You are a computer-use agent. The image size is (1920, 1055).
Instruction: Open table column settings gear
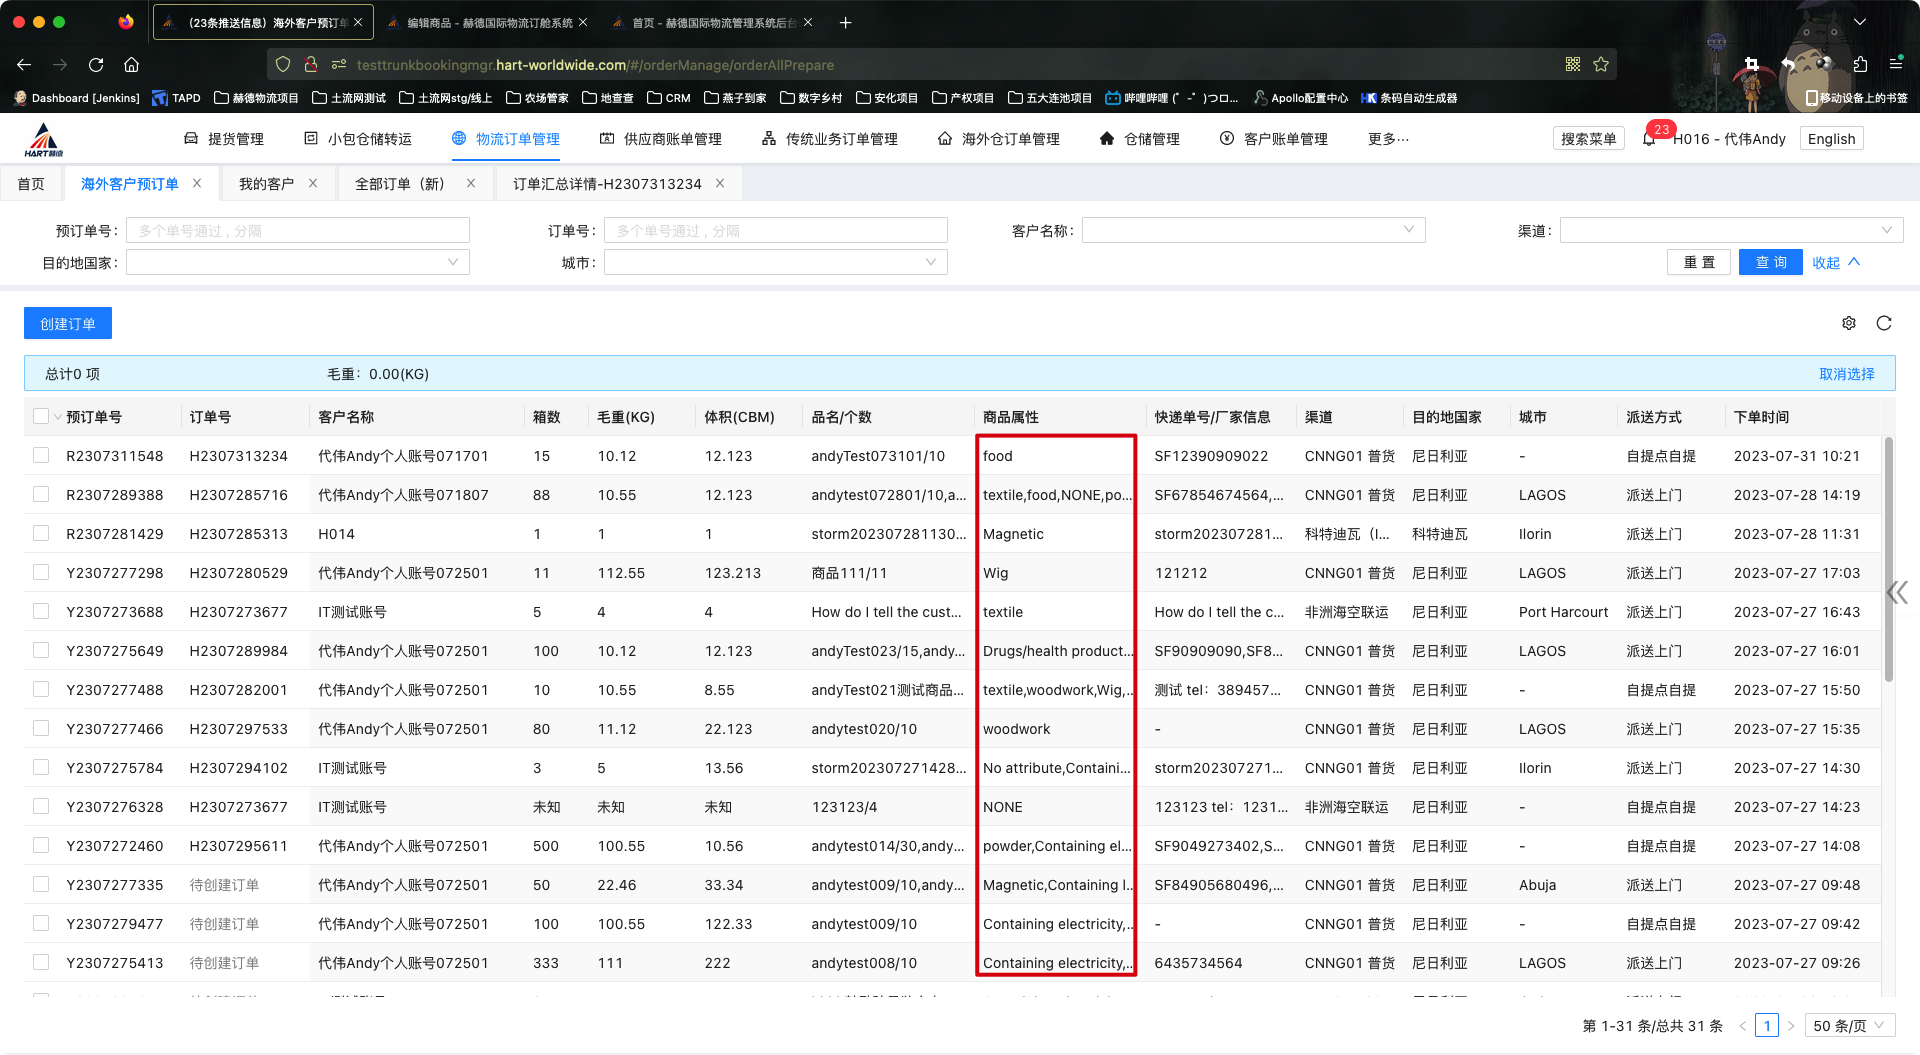point(1849,323)
